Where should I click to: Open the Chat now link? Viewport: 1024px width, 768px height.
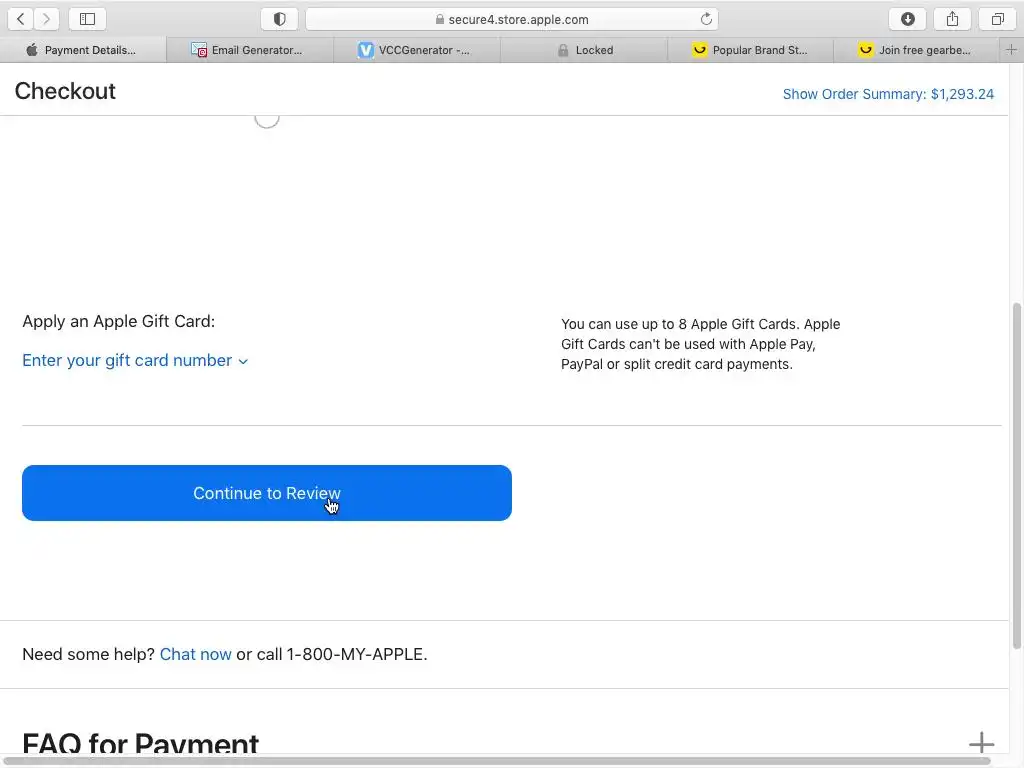point(195,654)
